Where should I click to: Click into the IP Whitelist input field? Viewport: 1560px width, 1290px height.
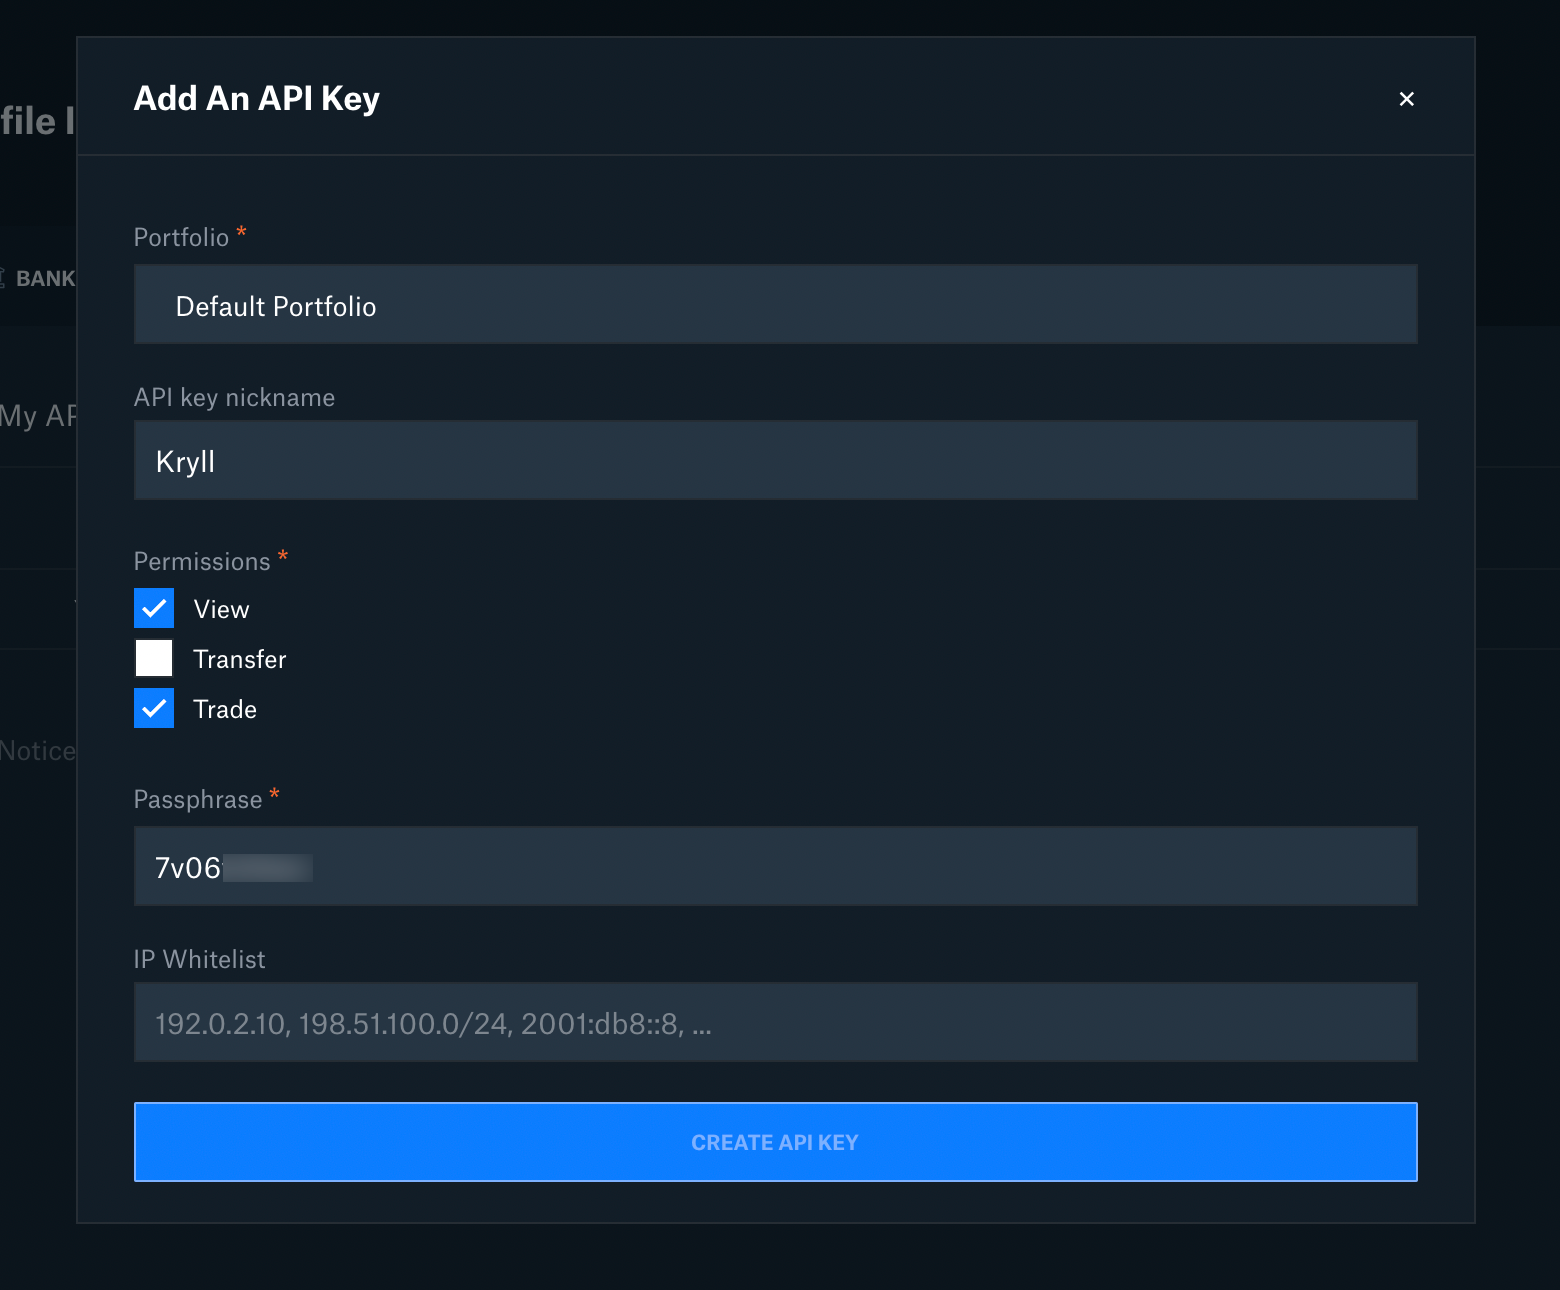tap(775, 1022)
